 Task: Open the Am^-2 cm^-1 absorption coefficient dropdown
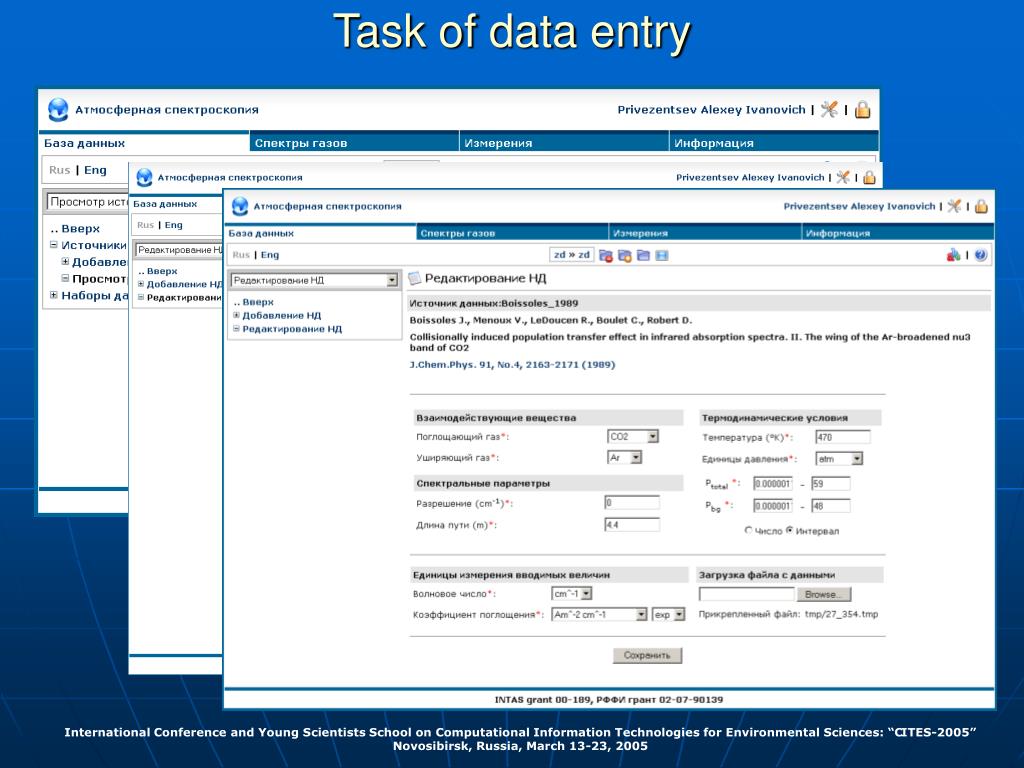(600, 615)
